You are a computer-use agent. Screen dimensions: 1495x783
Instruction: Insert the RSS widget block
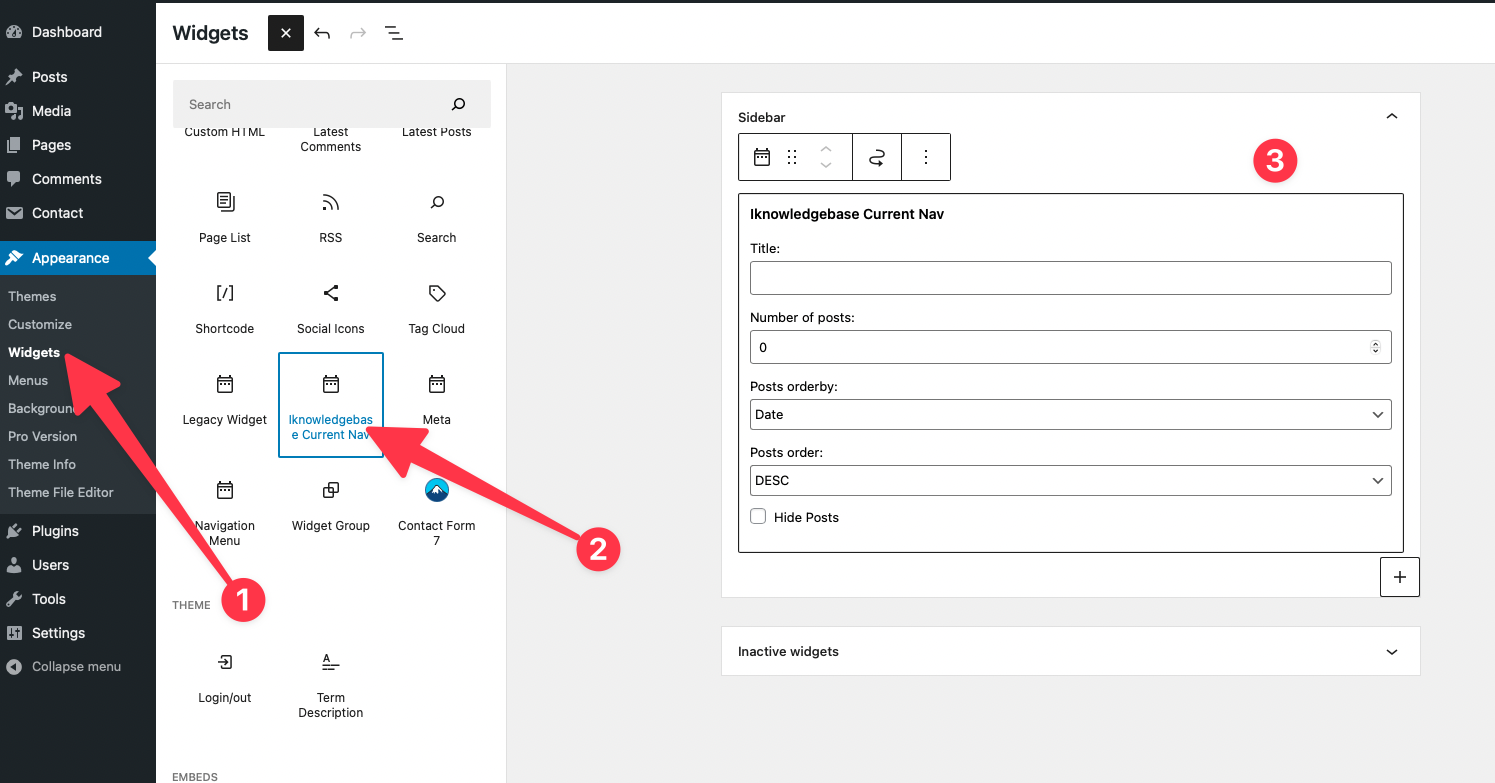[x=330, y=217]
